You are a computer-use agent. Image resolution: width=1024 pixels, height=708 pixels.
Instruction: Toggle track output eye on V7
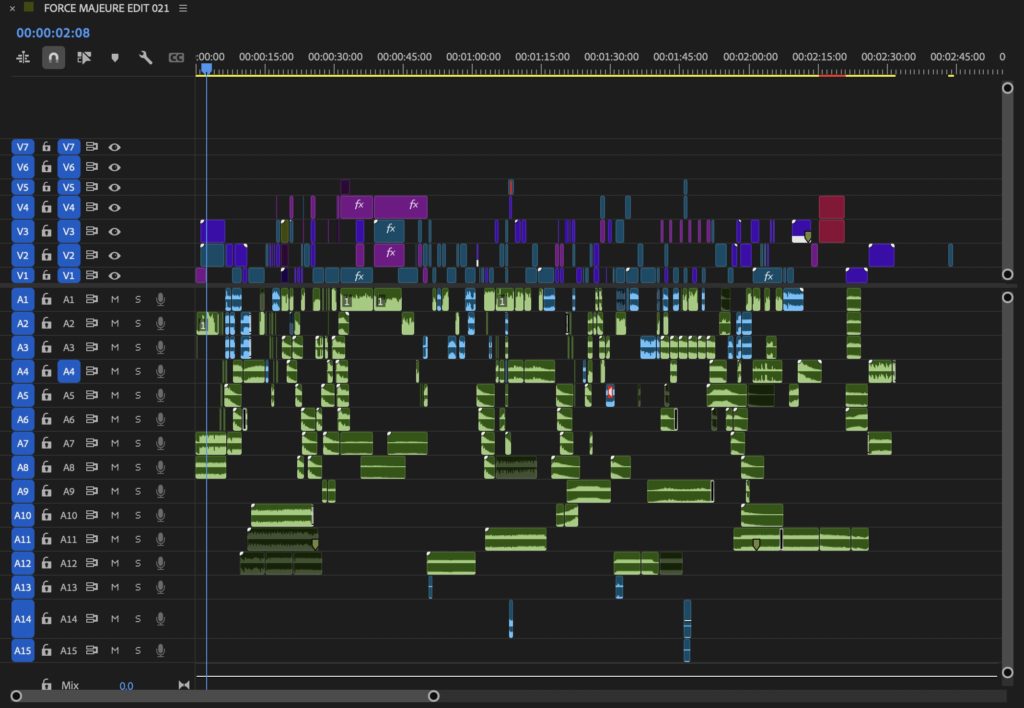[114, 147]
